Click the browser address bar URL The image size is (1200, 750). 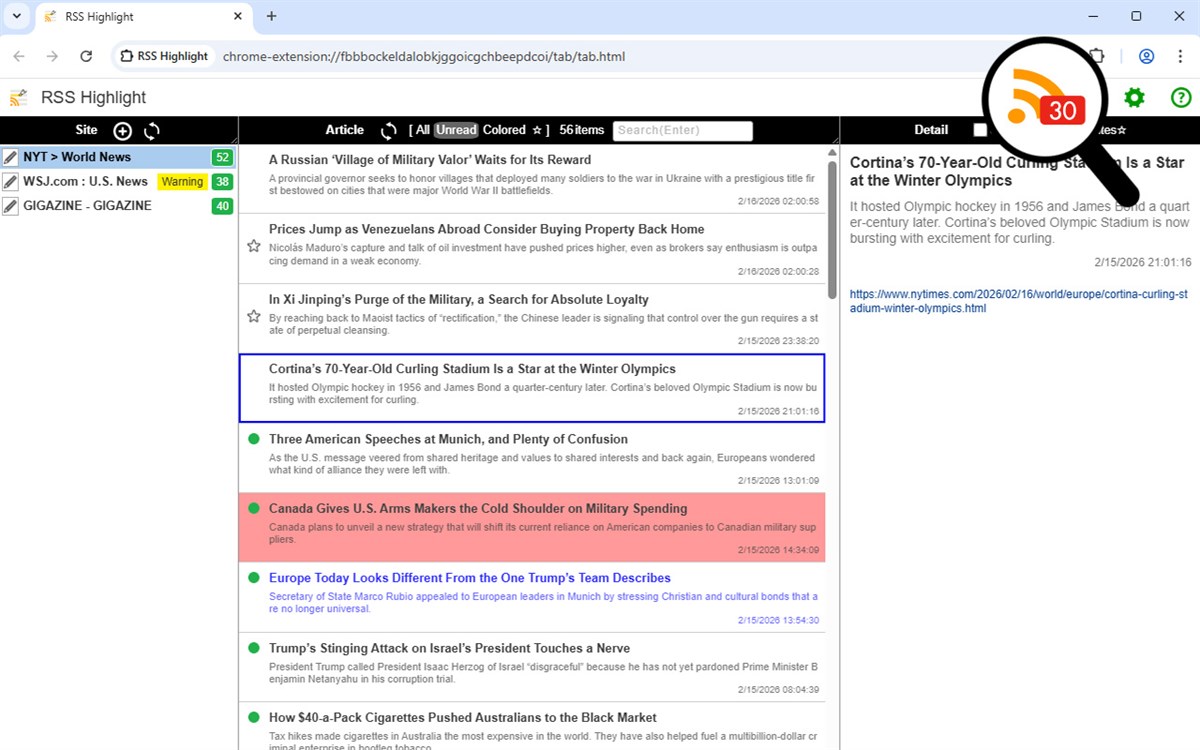coord(424,56)
